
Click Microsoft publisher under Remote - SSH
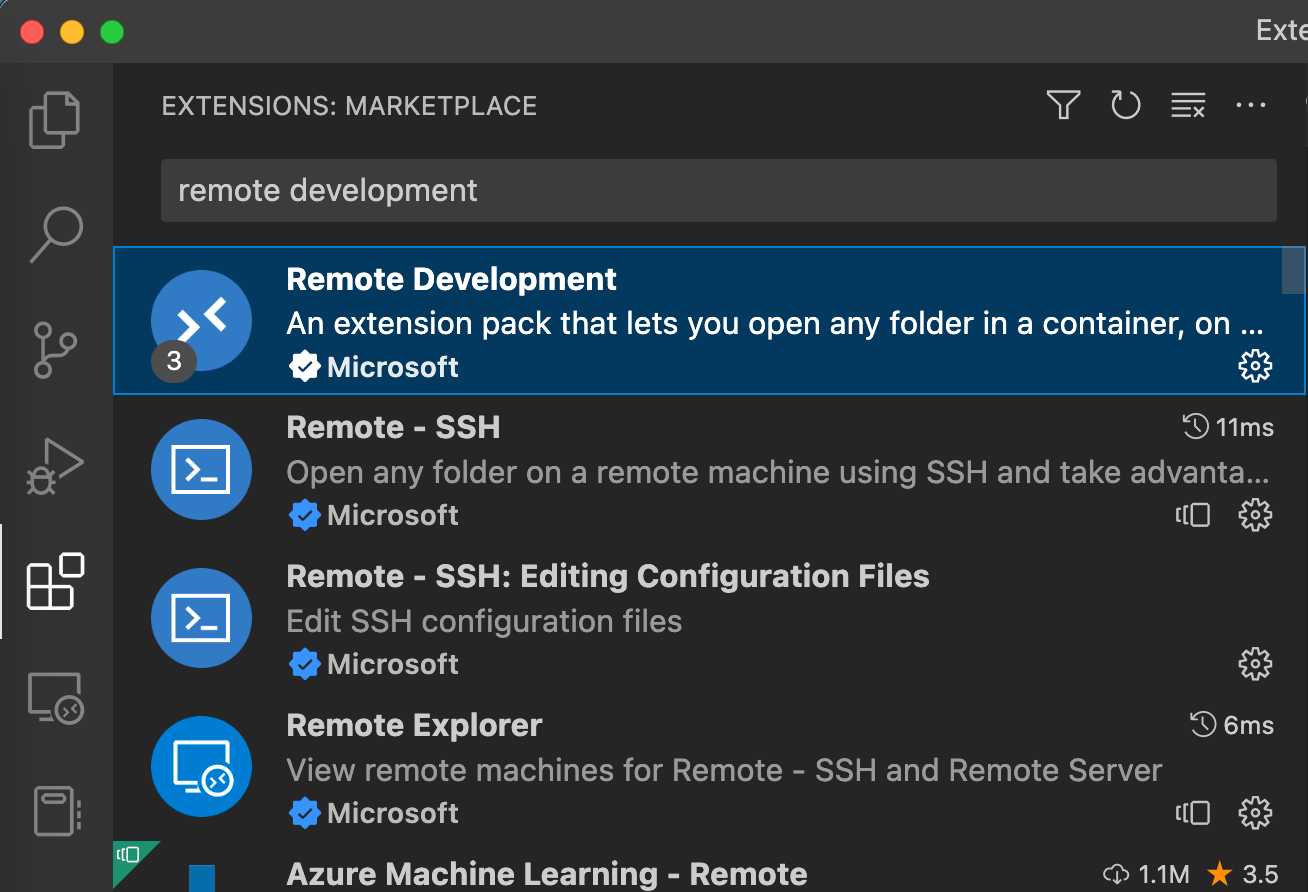393,515
